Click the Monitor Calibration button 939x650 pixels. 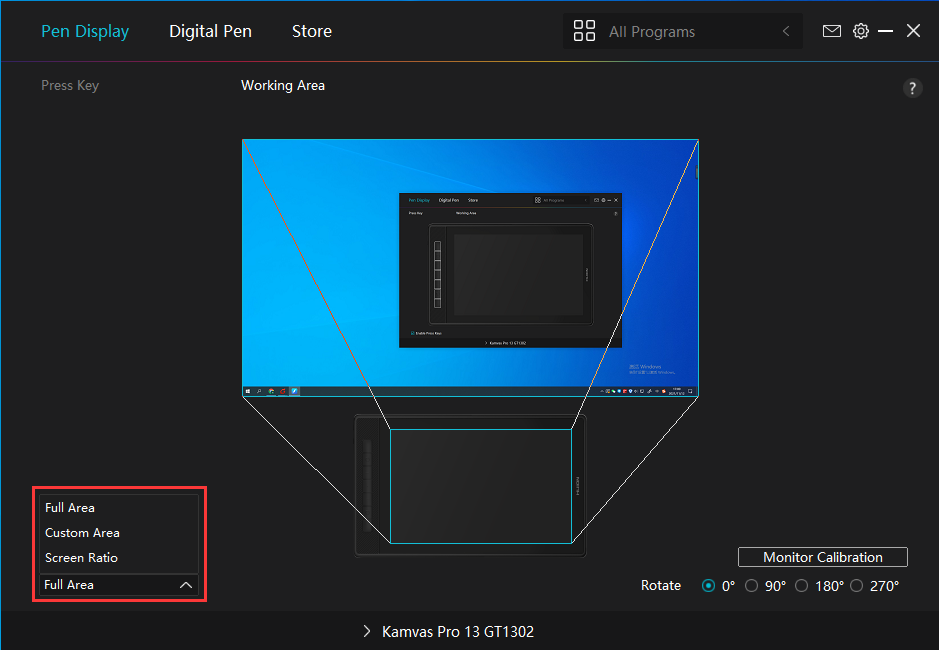[x=823, y=557]
